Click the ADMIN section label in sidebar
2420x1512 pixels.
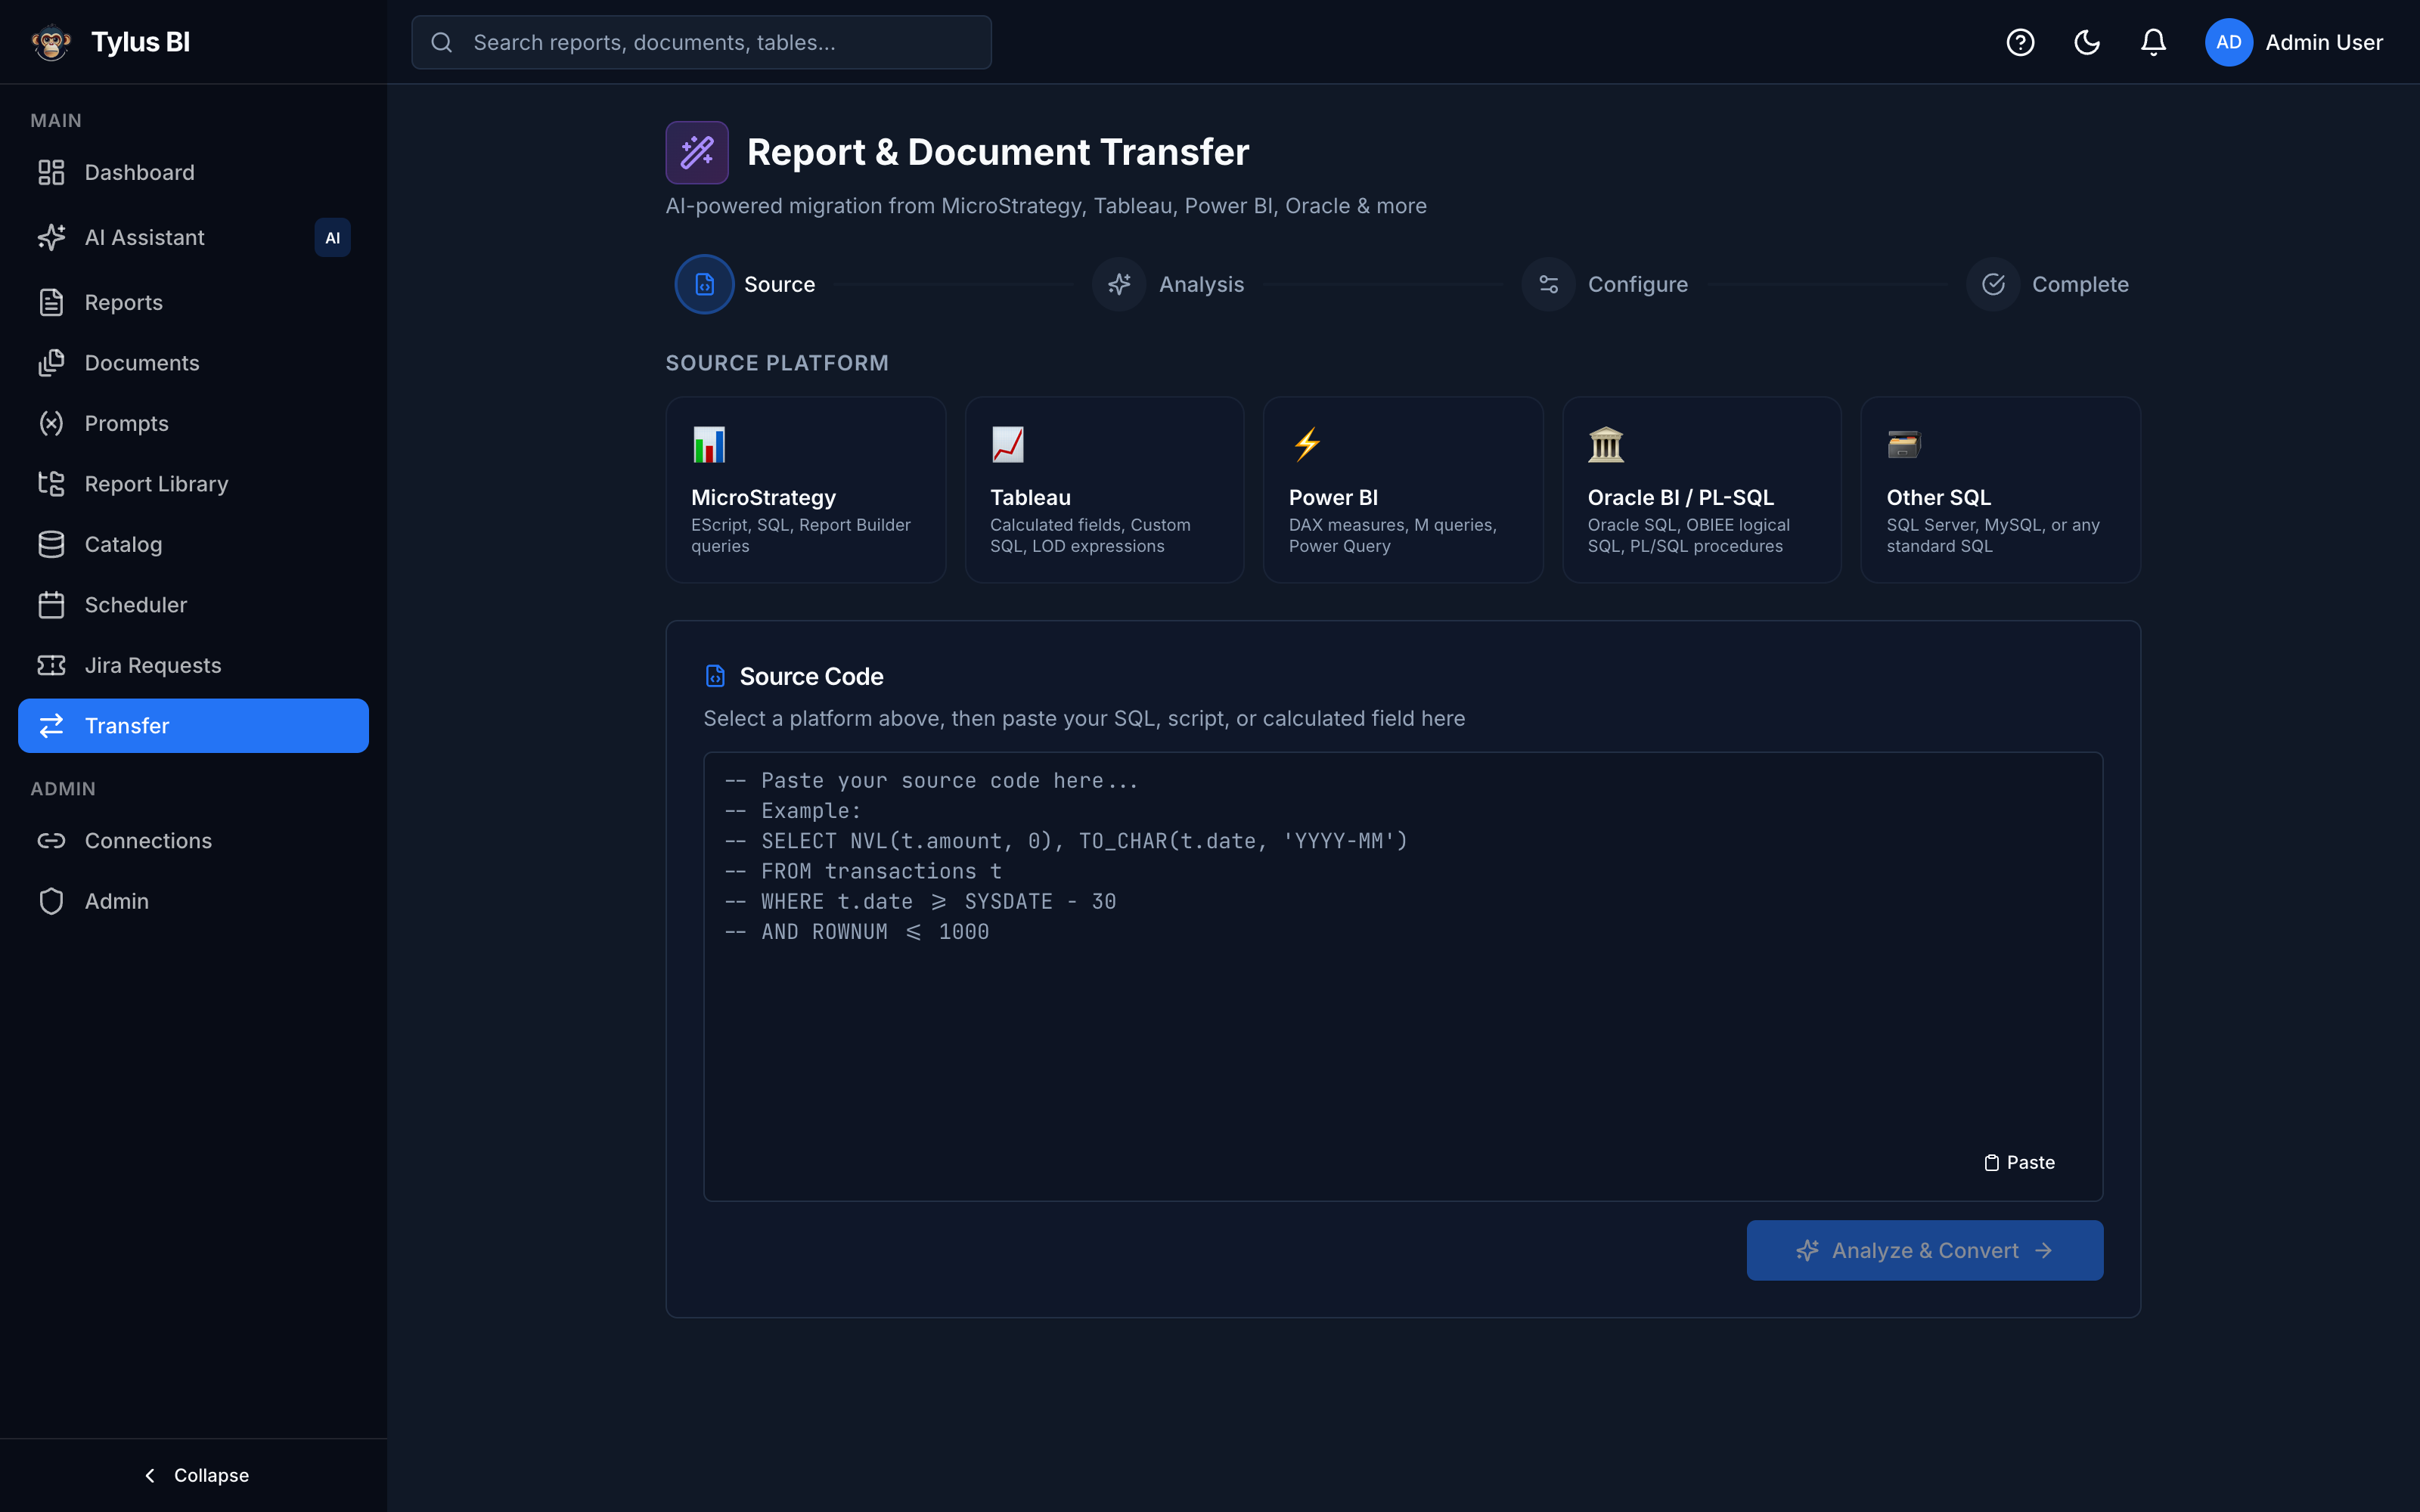coord(63,789)
